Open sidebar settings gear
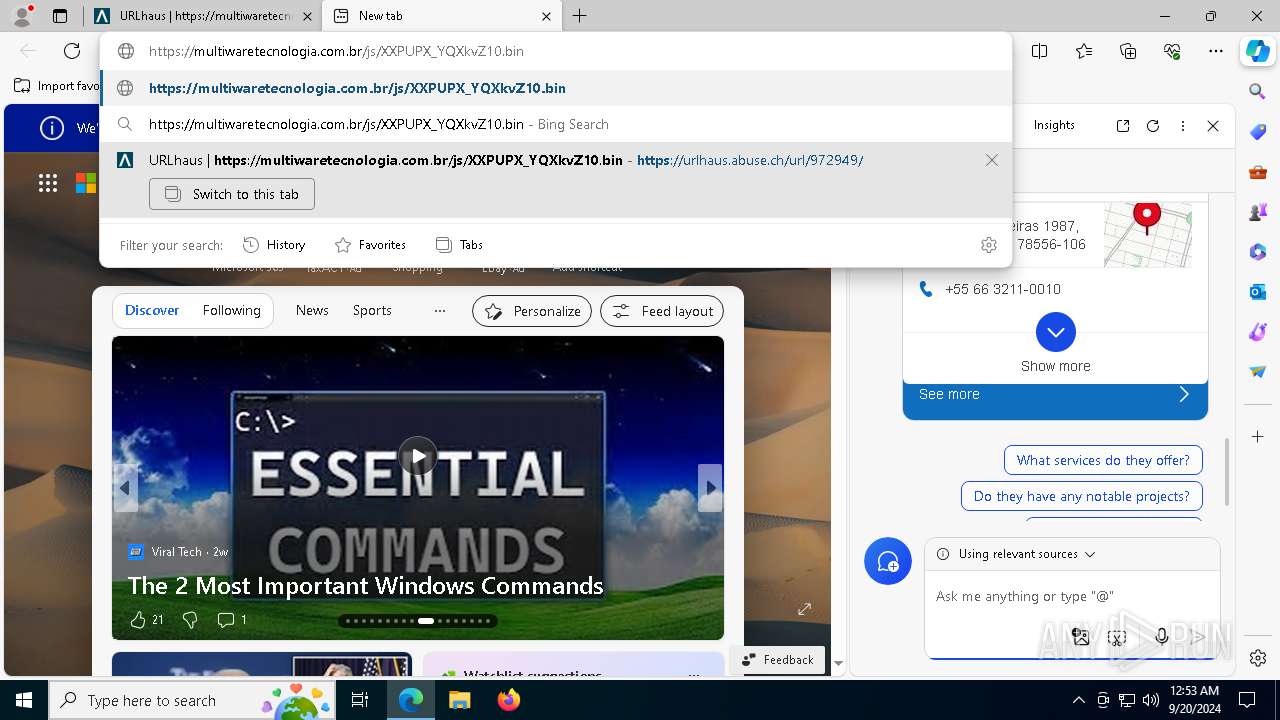This screenshot has width=1280, height=720. [1258, 658]
